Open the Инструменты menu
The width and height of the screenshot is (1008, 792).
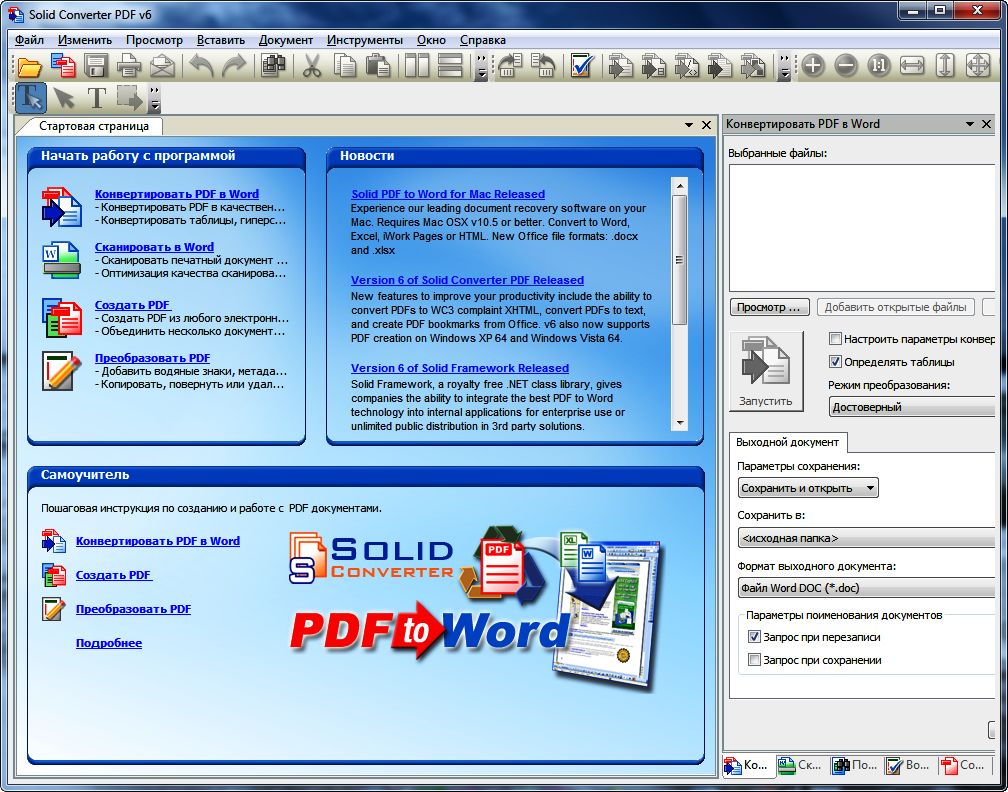(x=364, y=40)
